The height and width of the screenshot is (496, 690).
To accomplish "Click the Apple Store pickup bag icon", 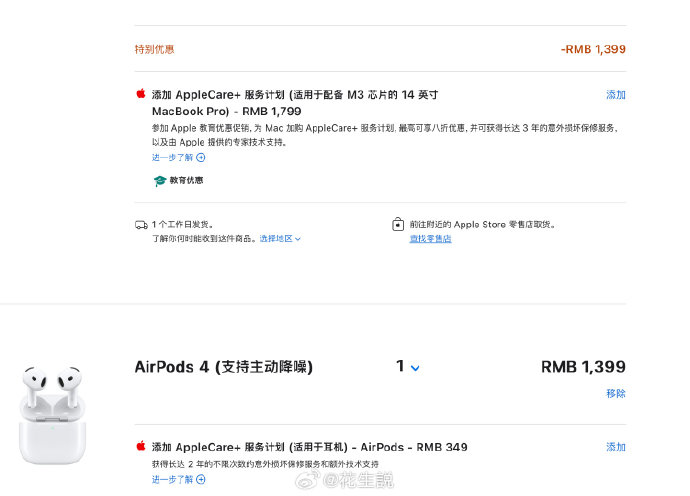I will (x=398, y=224).
